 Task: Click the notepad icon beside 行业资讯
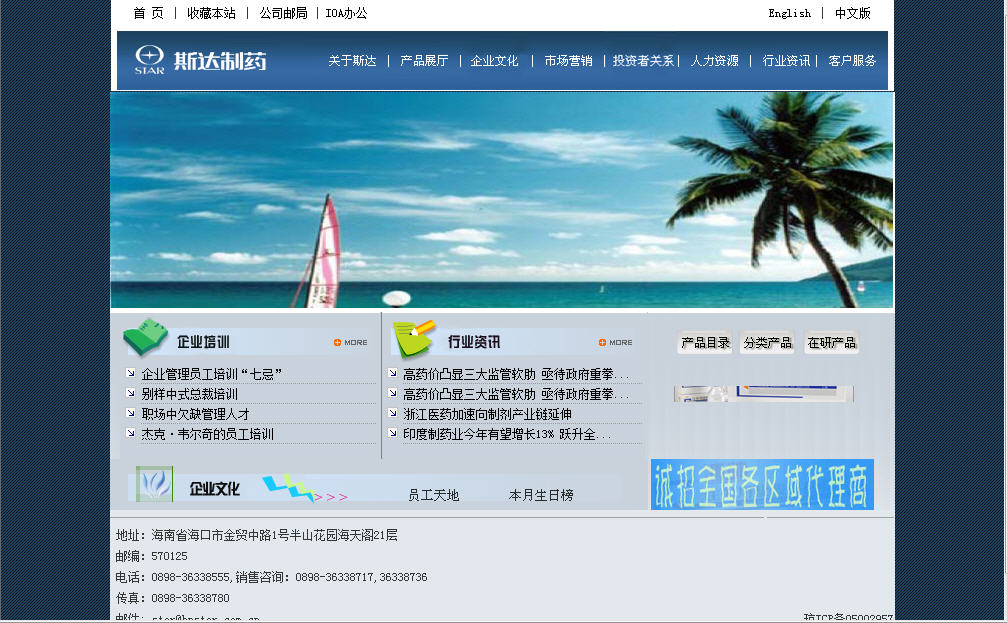click(413, 339)
